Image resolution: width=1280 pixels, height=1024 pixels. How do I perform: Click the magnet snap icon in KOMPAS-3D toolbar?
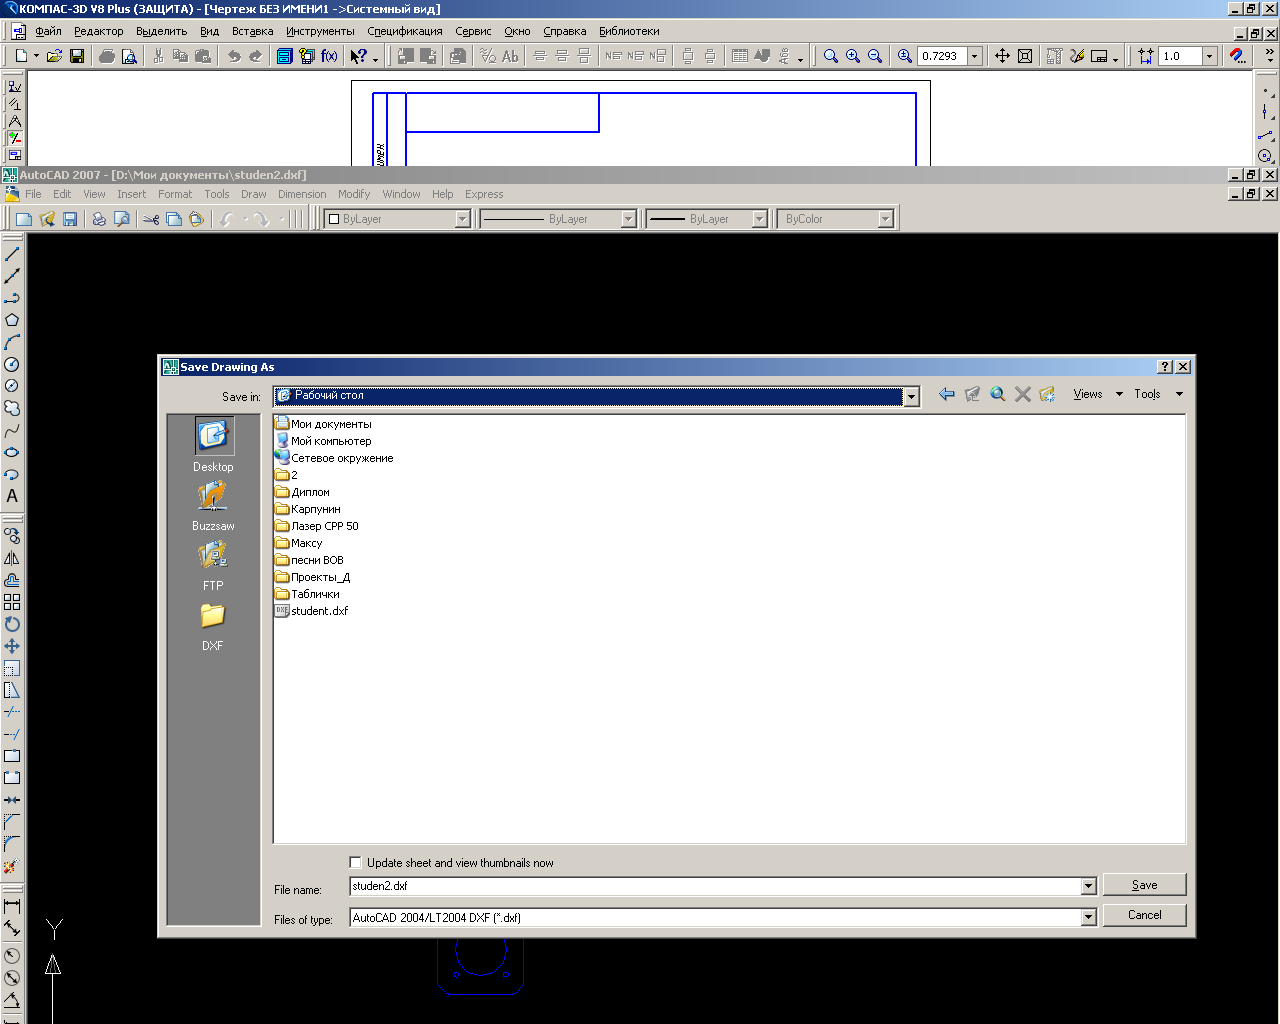[1237, 56]
